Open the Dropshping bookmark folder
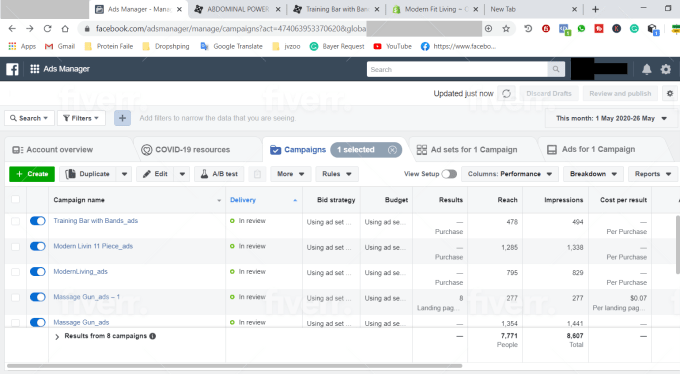 (166, 46)
